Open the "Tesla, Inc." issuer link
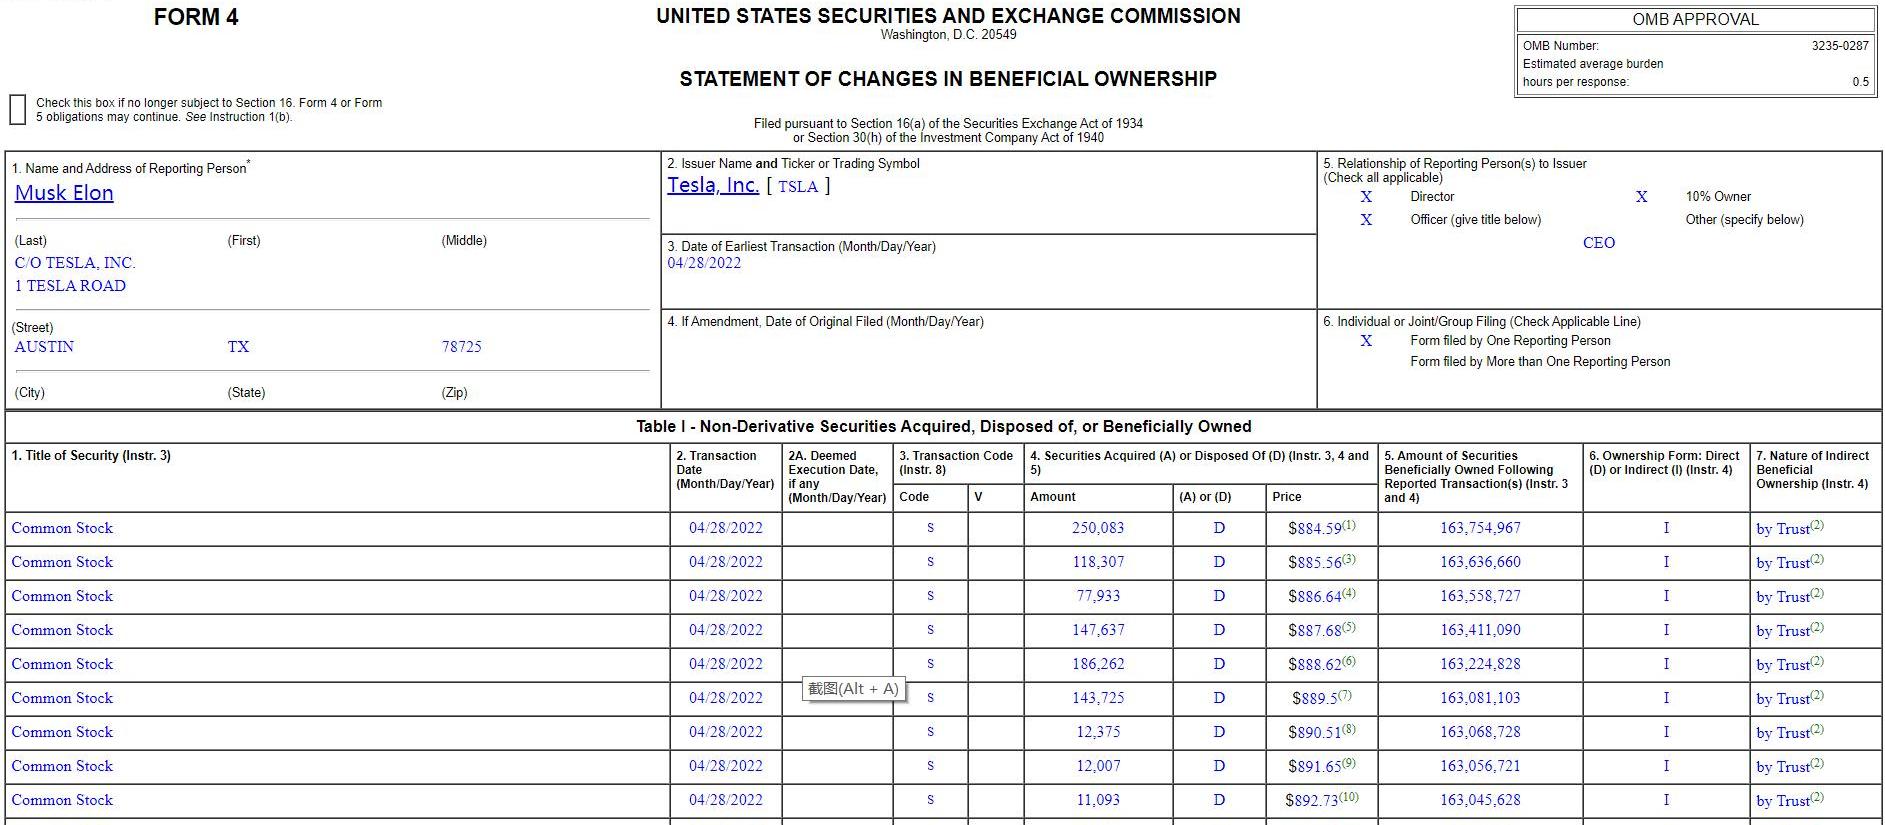The width and height of the screenshot is (1885, 825). (712, 185)
